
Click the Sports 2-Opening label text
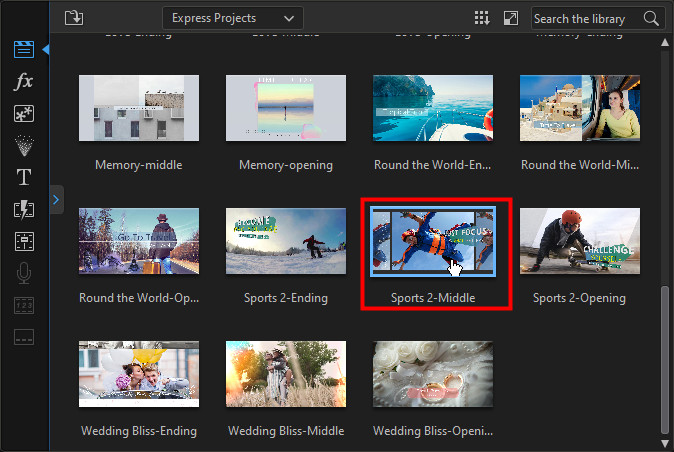click(579, 298)
